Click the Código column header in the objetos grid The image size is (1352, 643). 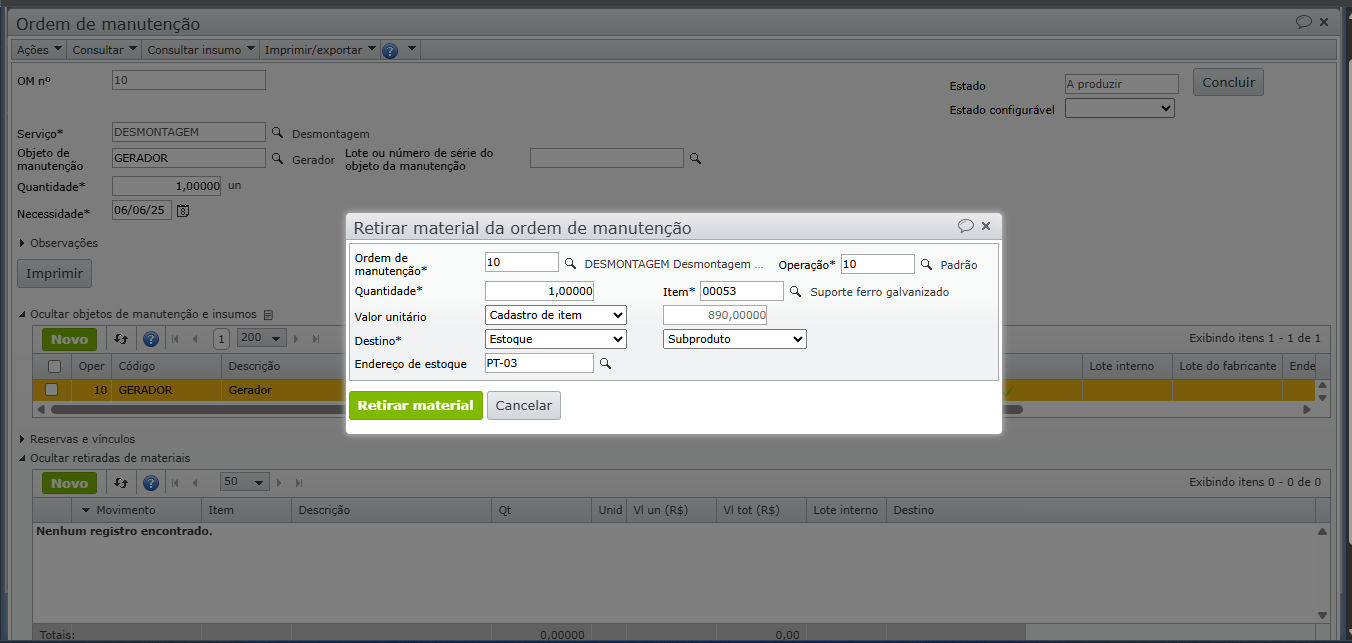pyautogui.click(x=167, y=366)
